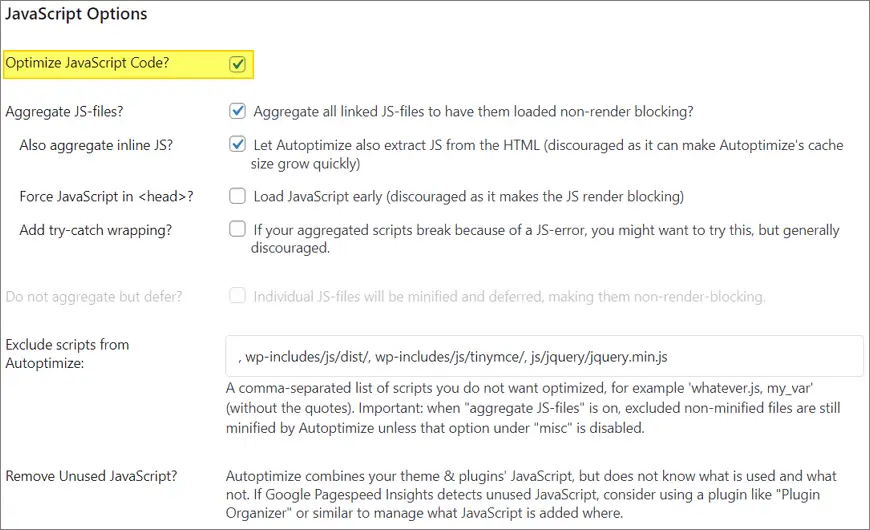Select the Aggregate JS-files? label text

(x=71, y=111)
